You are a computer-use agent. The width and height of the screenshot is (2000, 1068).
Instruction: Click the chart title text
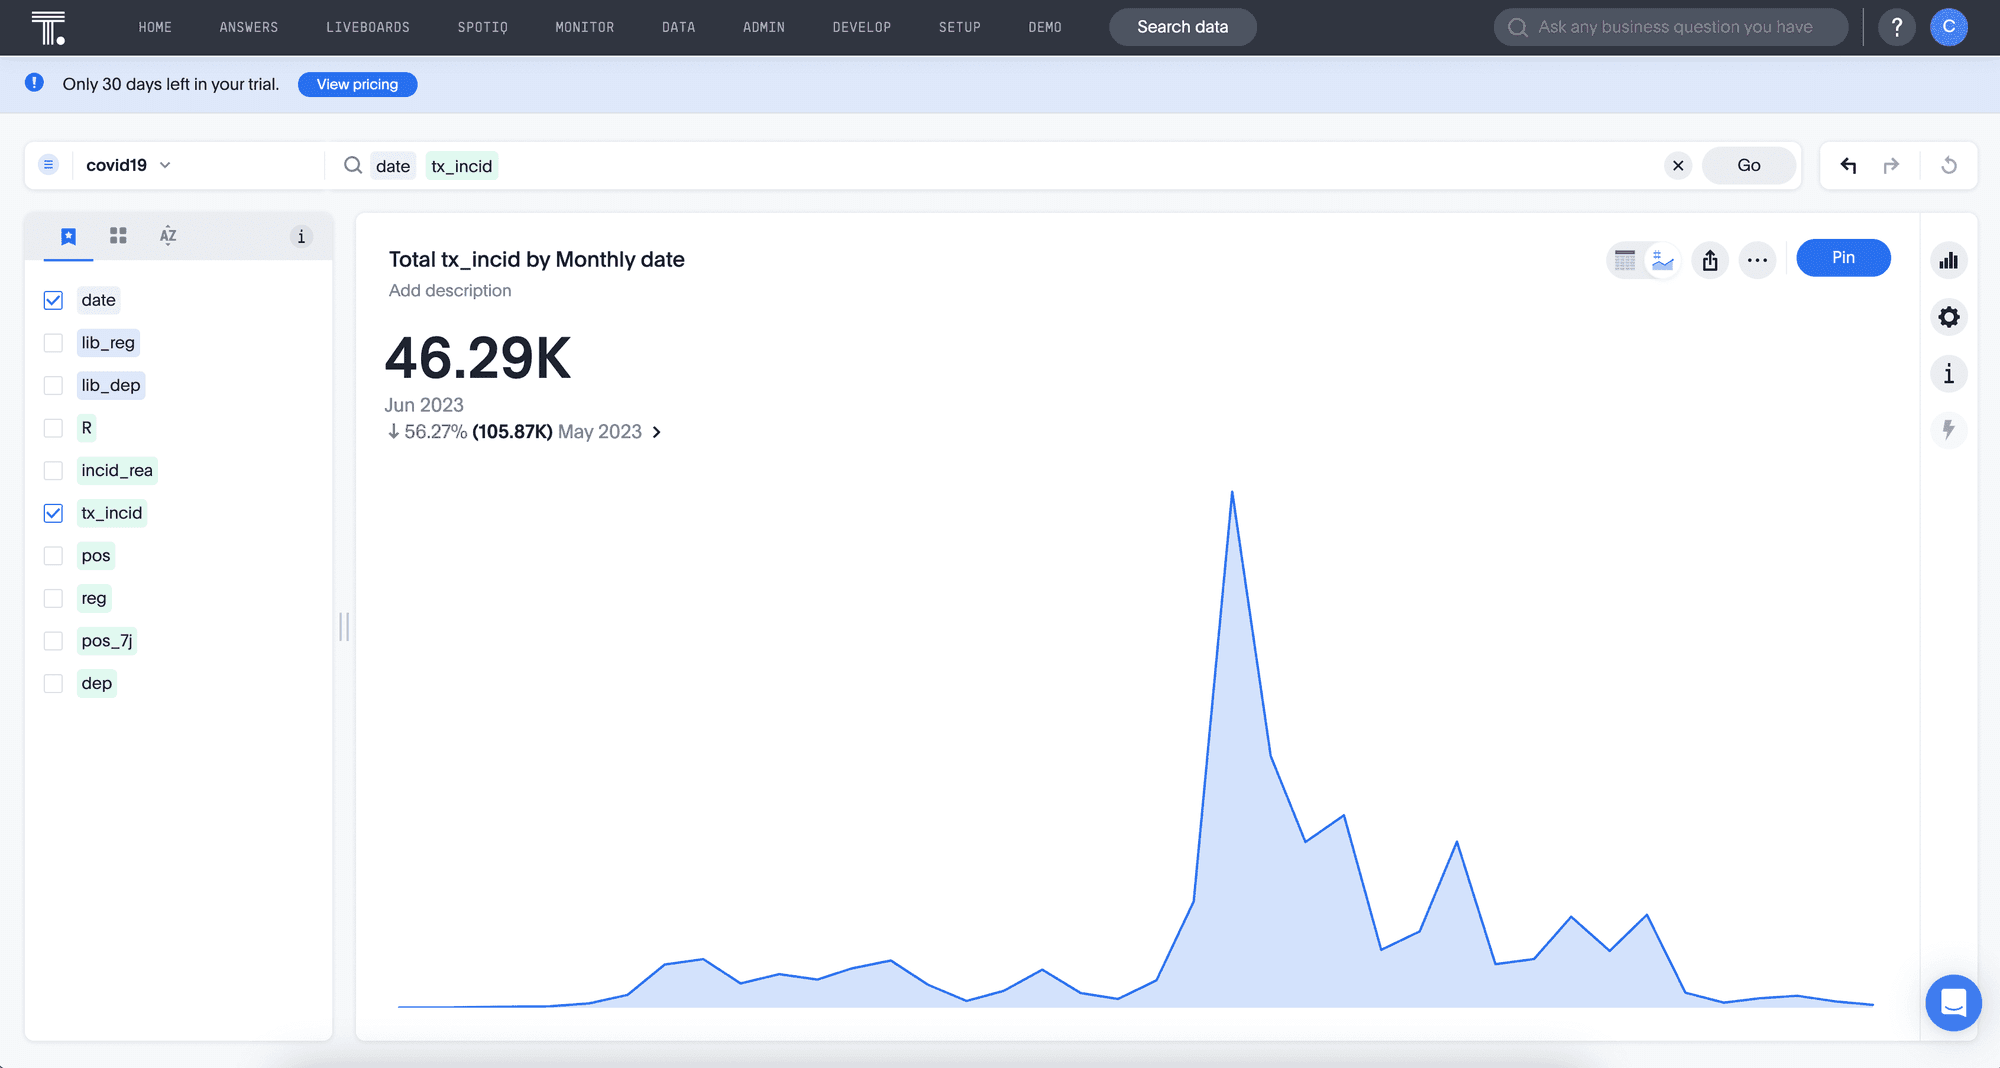[537, 259]
